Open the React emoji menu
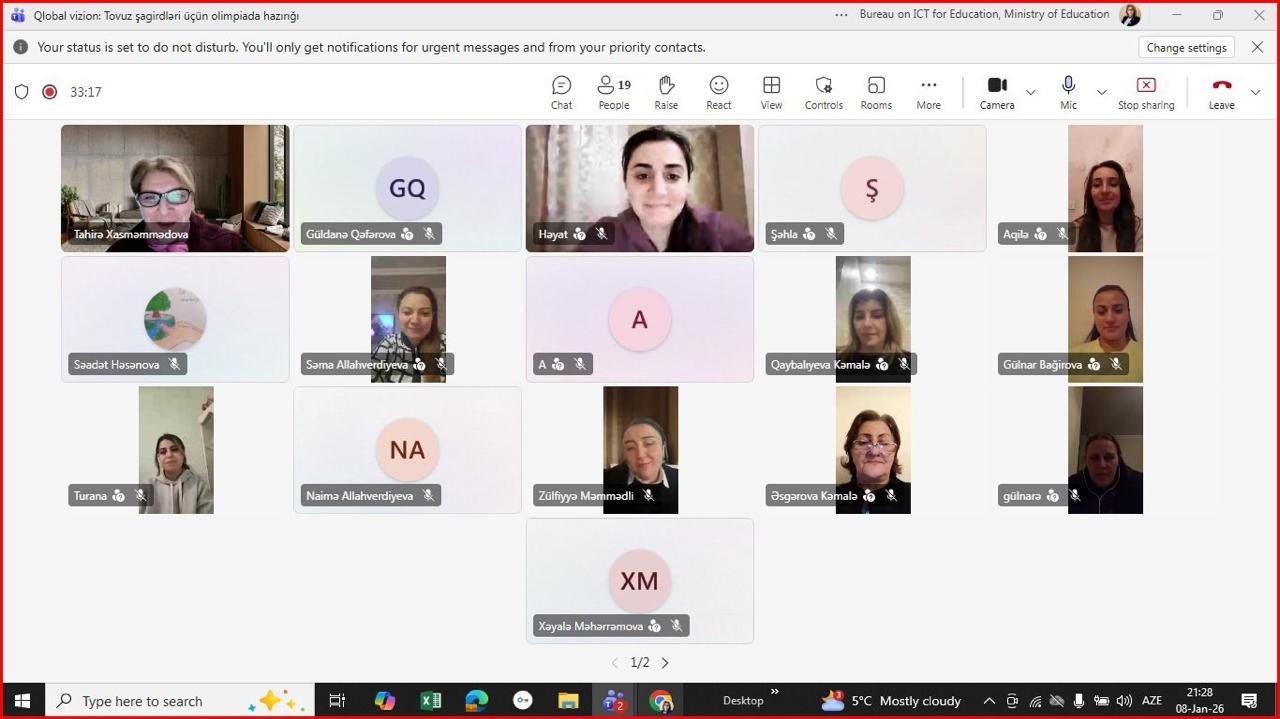Screen dimensions: 1280x719 [718, 92]
